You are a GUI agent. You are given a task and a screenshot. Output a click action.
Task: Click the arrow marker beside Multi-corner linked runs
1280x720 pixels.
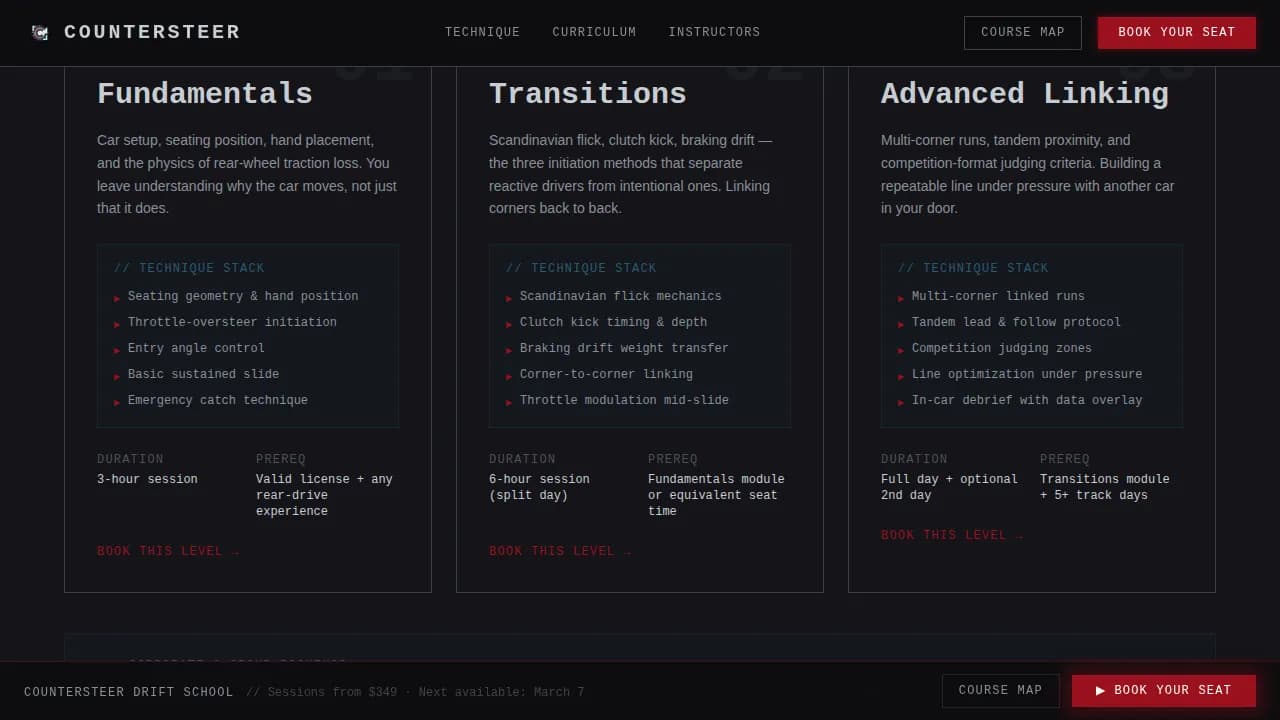pos(901,296)
